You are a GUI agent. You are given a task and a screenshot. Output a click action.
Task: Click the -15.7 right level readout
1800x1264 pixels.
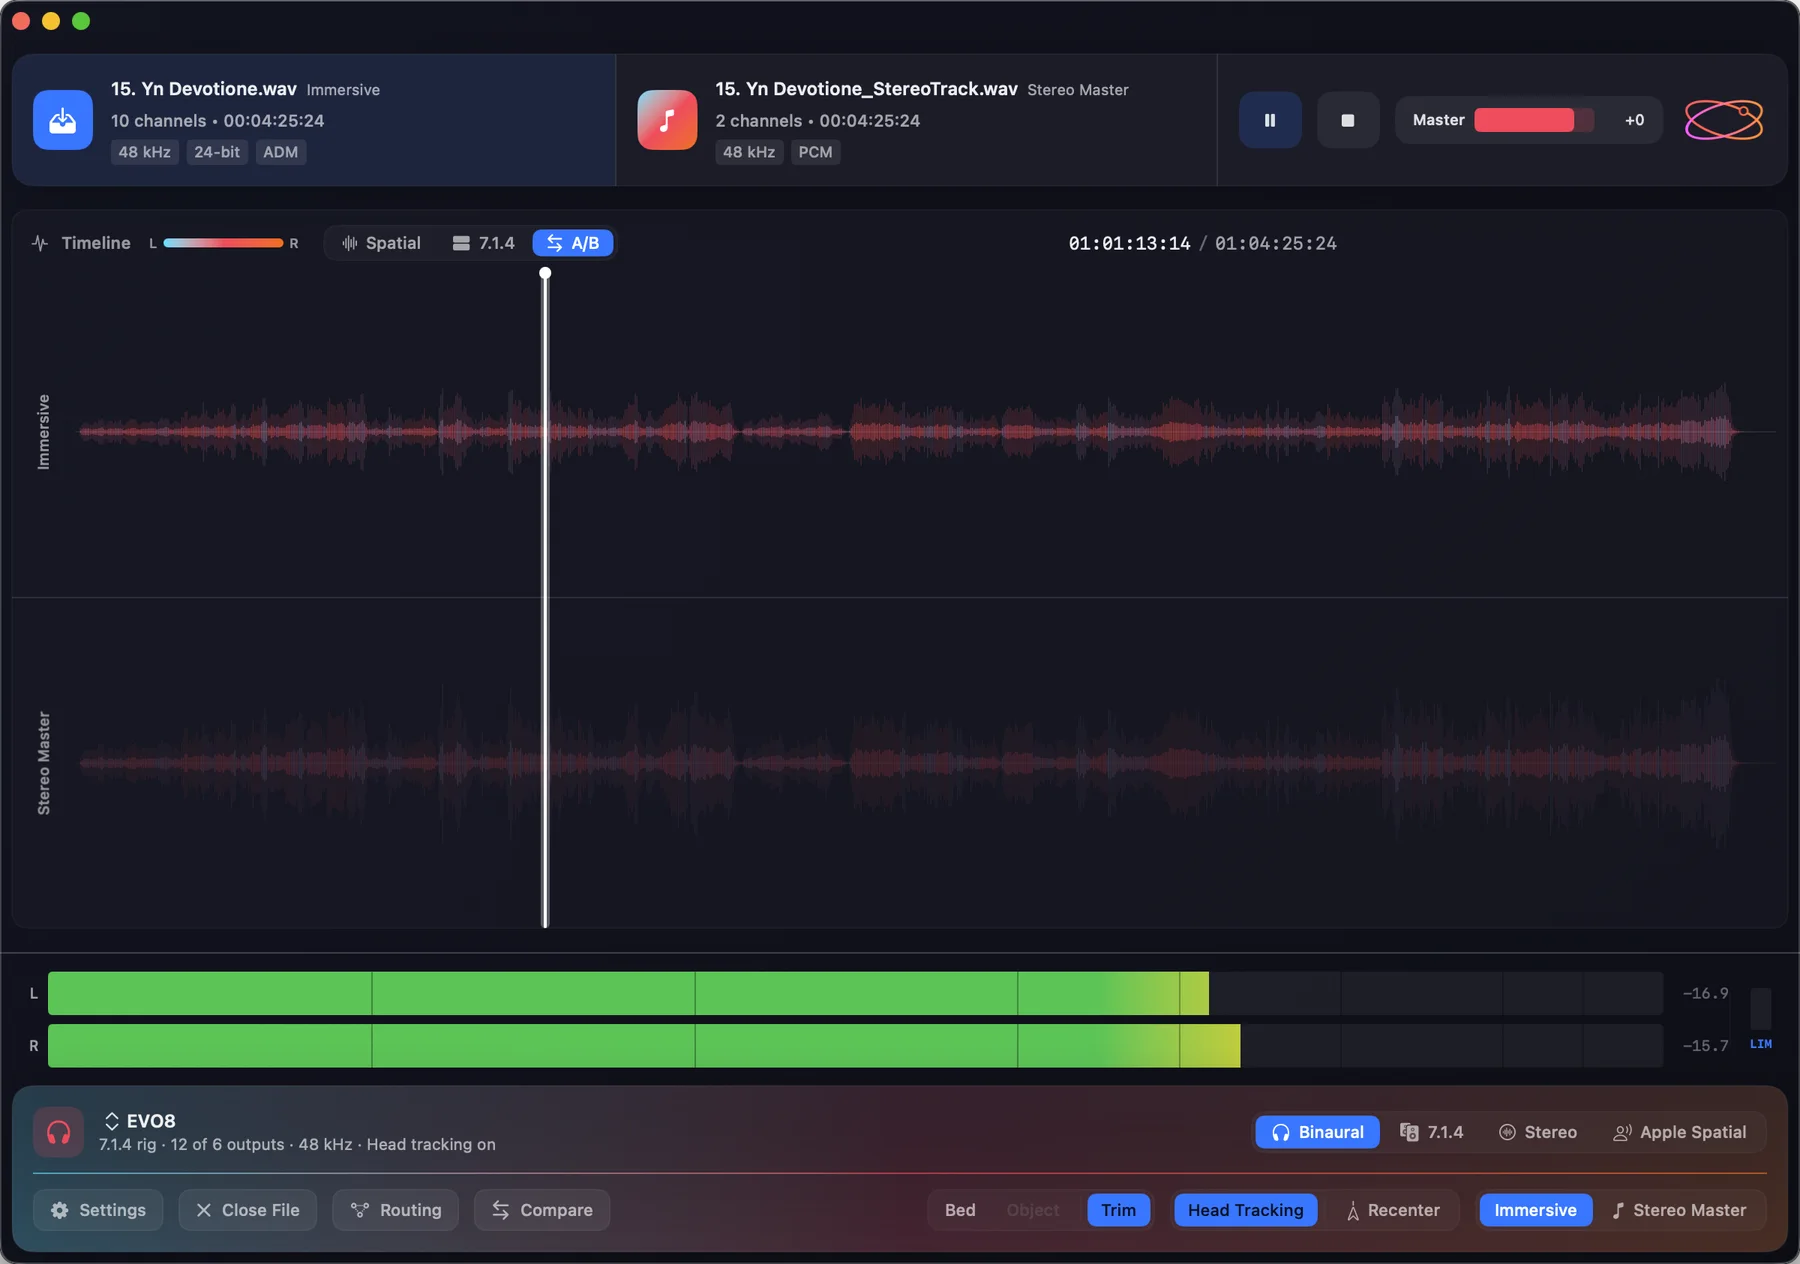tap(1705, 1045)
